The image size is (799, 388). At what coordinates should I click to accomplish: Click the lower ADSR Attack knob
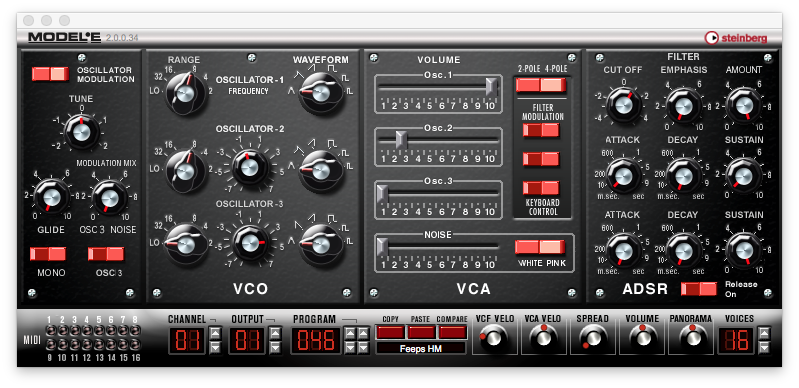623,250
